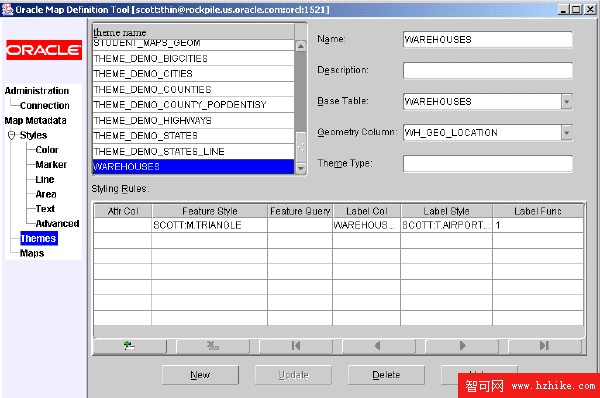Click the theme name column header
Screen dimensions: 600x398
click(x=193, y=32)
